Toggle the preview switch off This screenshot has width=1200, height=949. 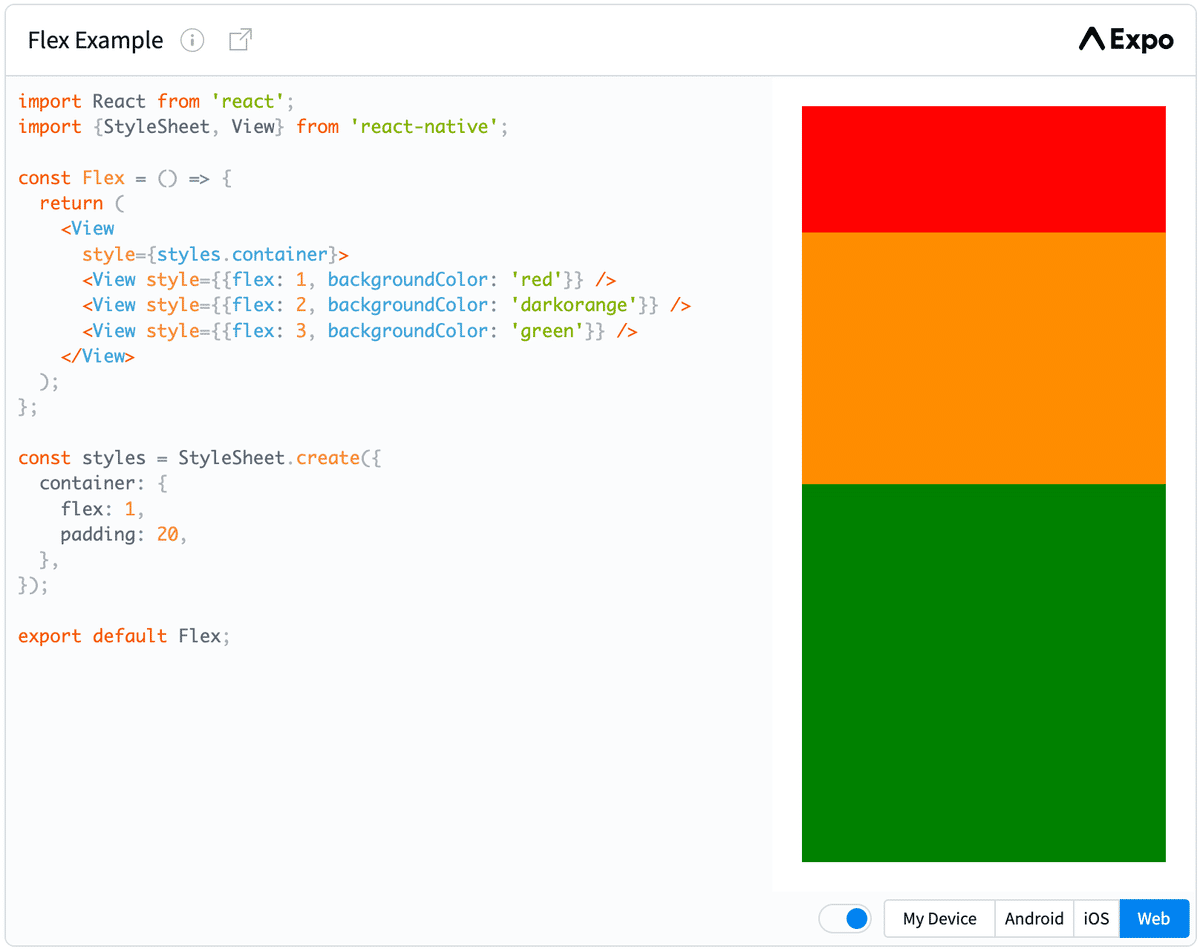[x=845, y=918]
